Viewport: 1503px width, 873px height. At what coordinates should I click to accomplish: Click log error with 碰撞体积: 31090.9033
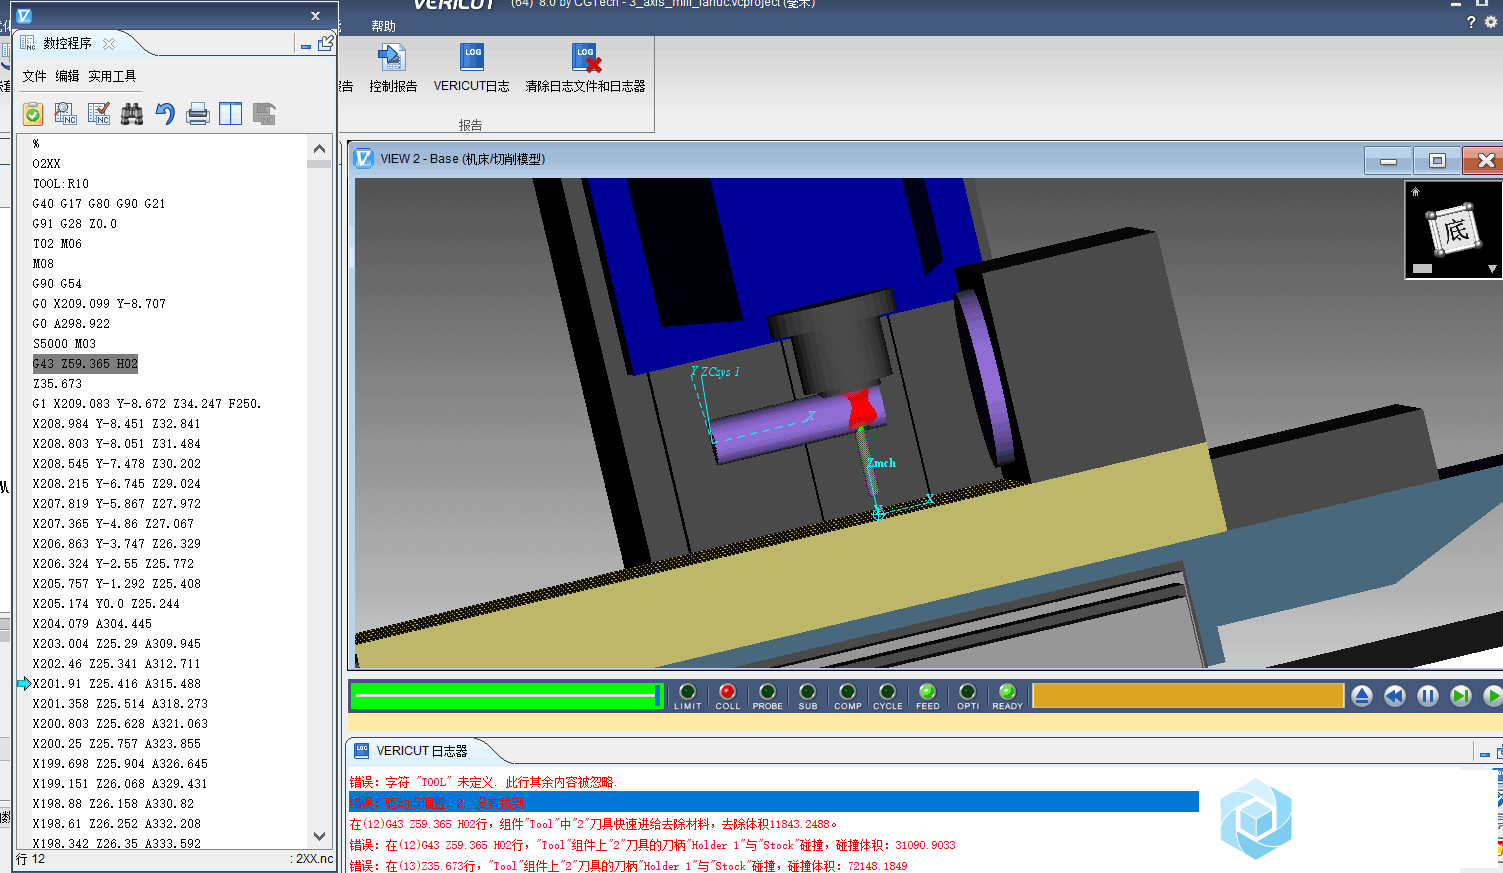pyautogui.click(x=652, y=845)
